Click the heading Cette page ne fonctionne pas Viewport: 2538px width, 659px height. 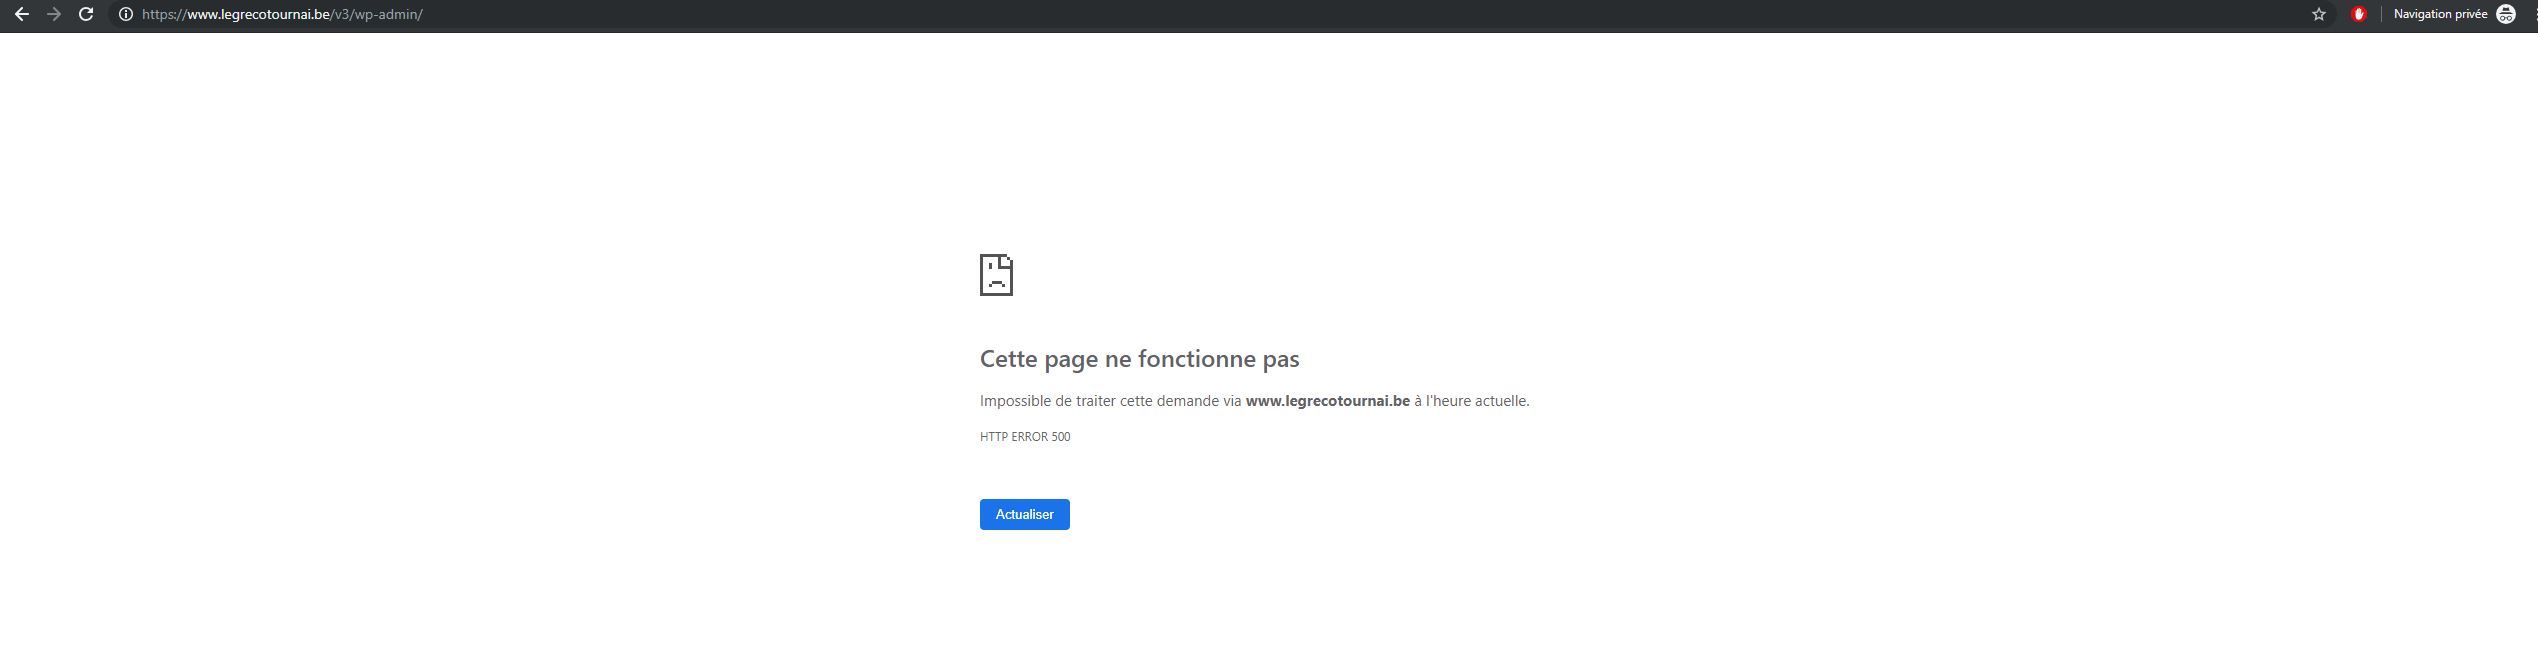(1139, 359)
